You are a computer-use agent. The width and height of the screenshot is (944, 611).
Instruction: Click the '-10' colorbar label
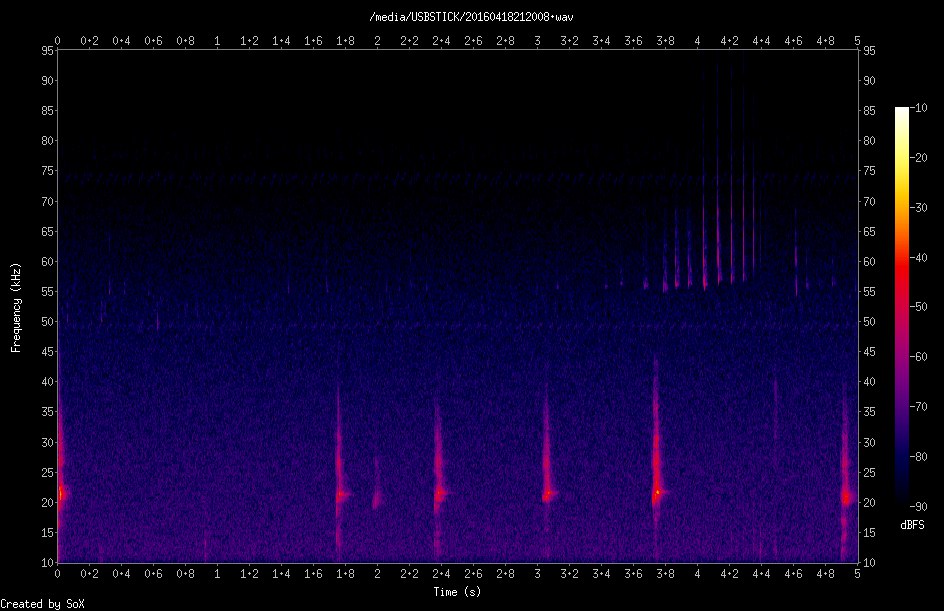click(918, 108)
